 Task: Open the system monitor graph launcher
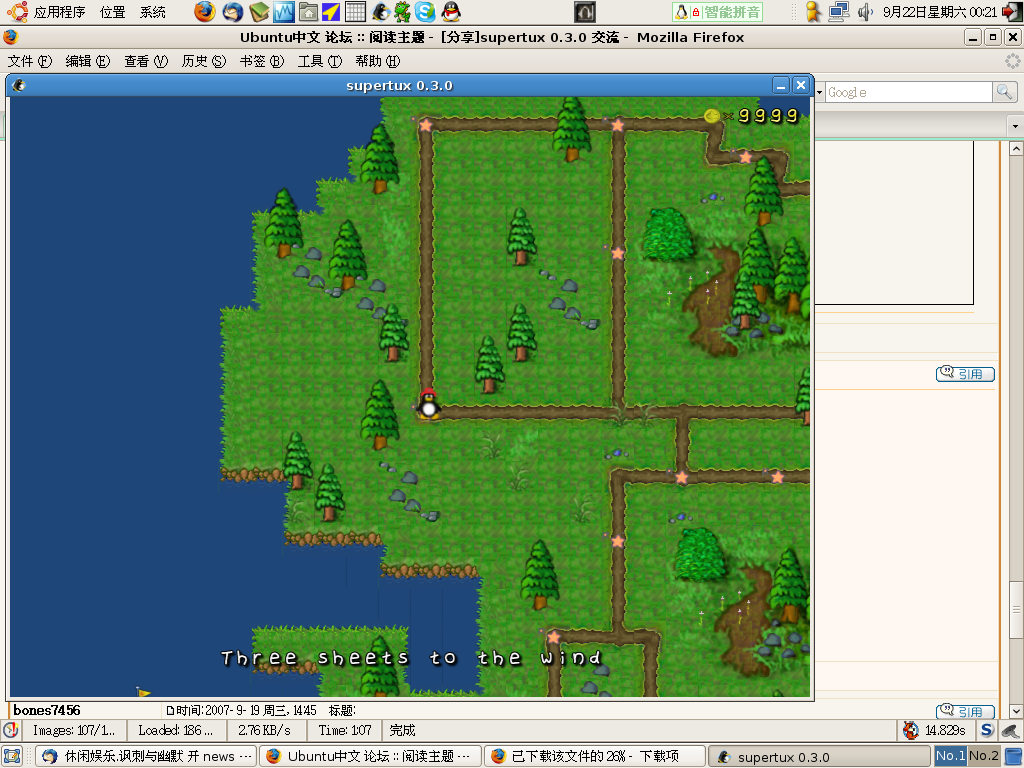[283, 12]
